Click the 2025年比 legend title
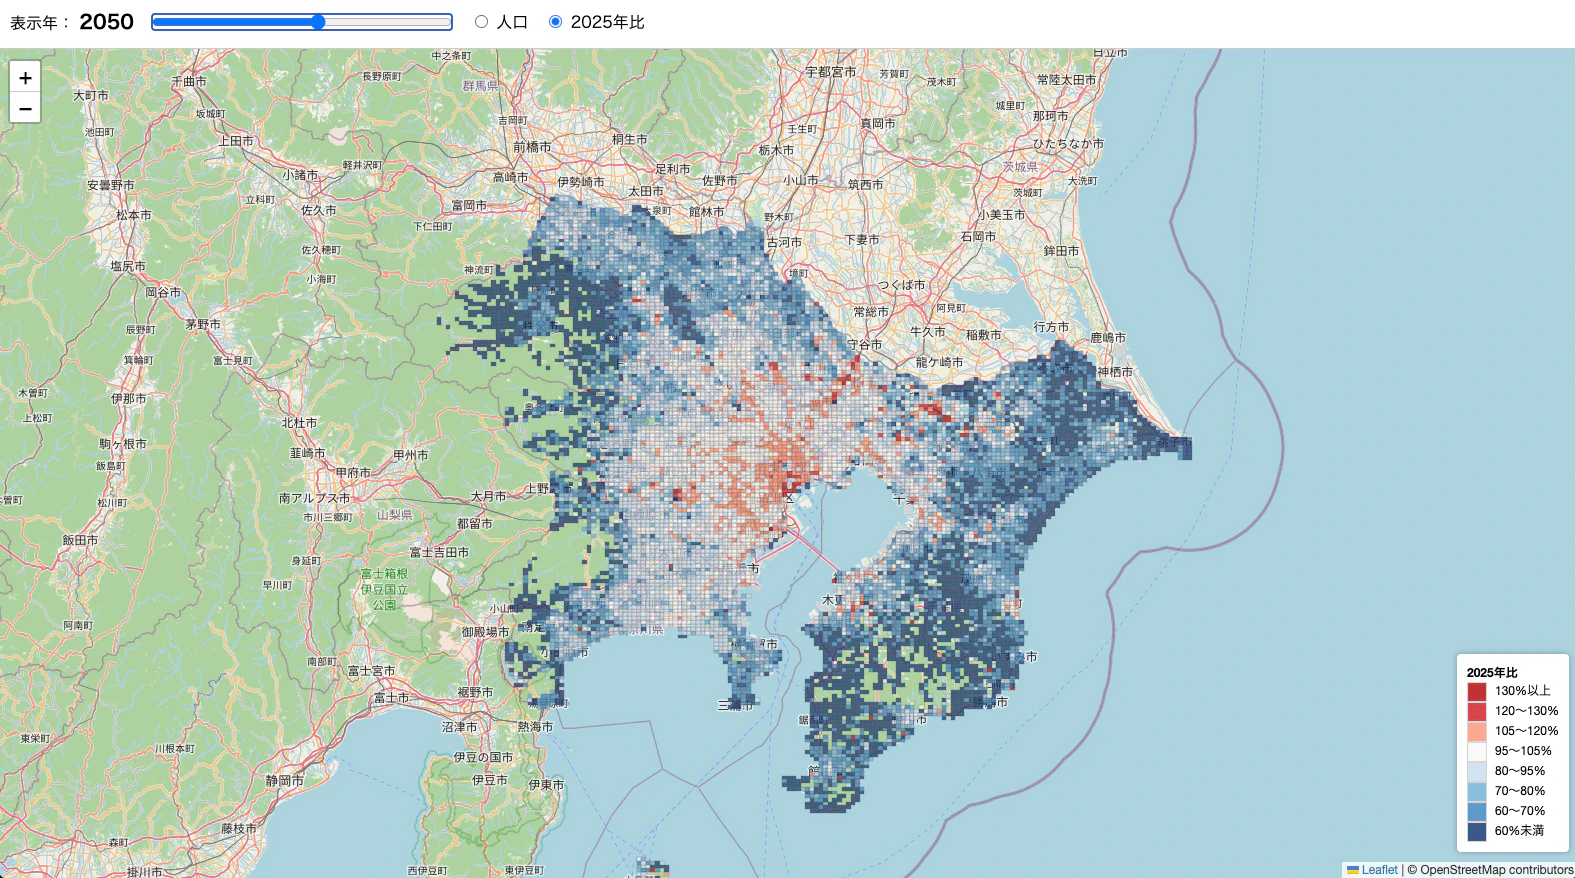Image resolution: width=1575 pixels, height=878 pixels. 1492,672
